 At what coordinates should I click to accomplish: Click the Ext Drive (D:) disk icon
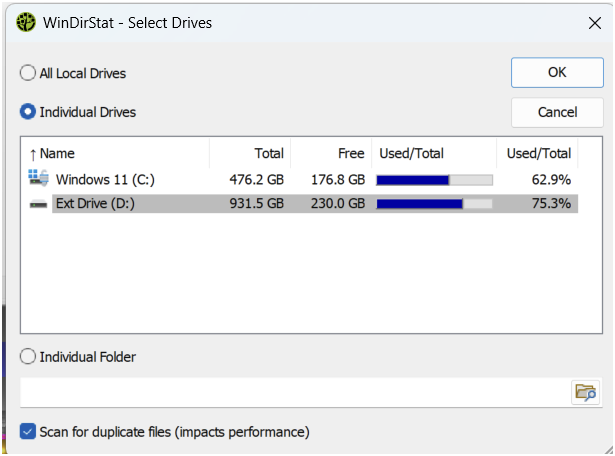pyautogui.click(x=38, y=204)
